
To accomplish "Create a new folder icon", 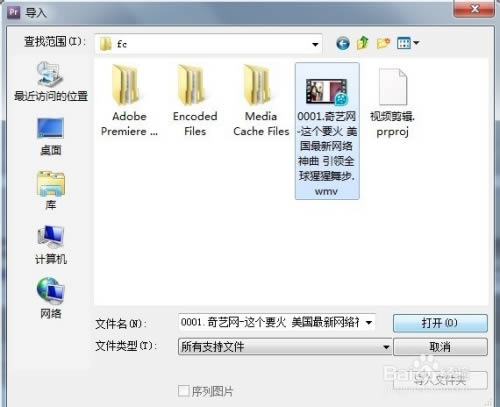I will pos(383,43).
